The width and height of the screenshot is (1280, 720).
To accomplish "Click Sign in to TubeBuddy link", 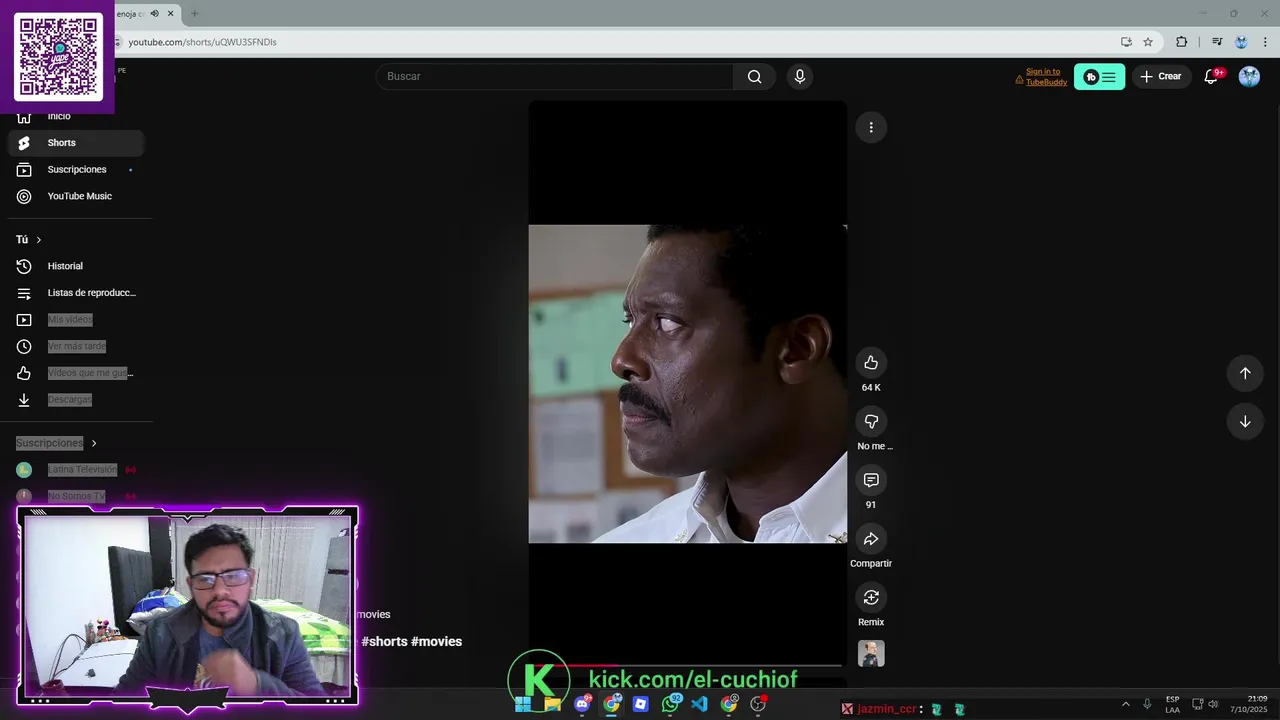I will point(1046,77).
